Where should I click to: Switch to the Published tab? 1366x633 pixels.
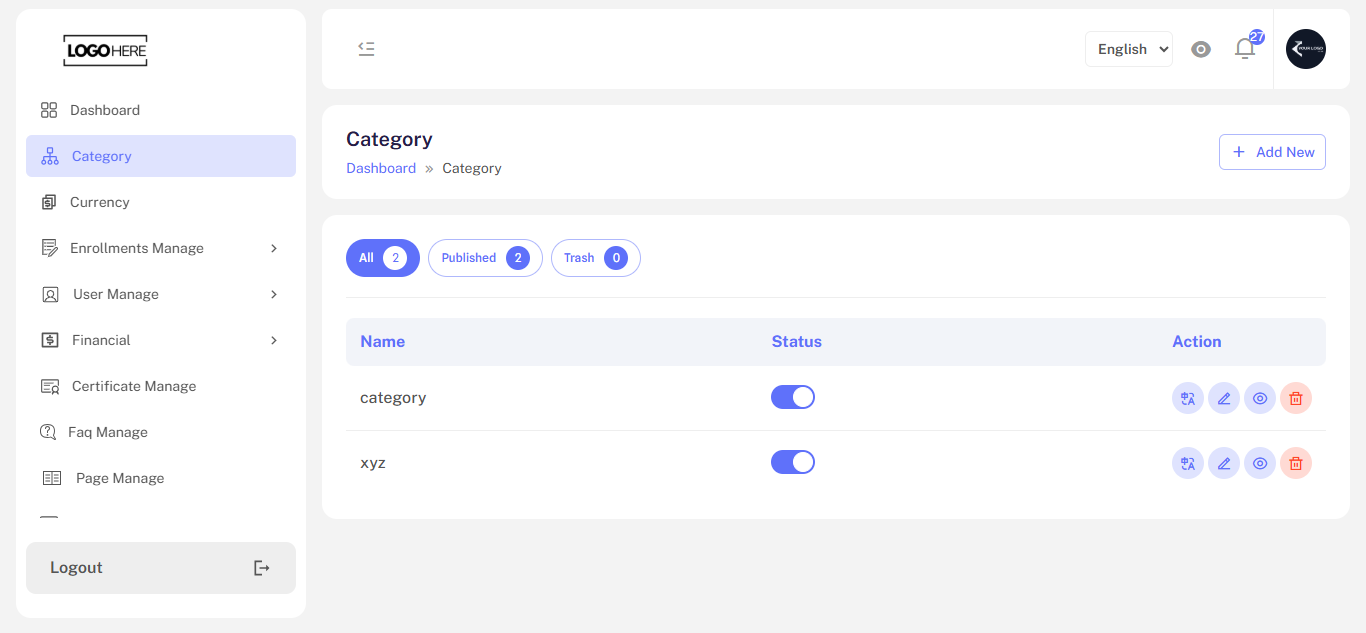click(x=485, y=258)
